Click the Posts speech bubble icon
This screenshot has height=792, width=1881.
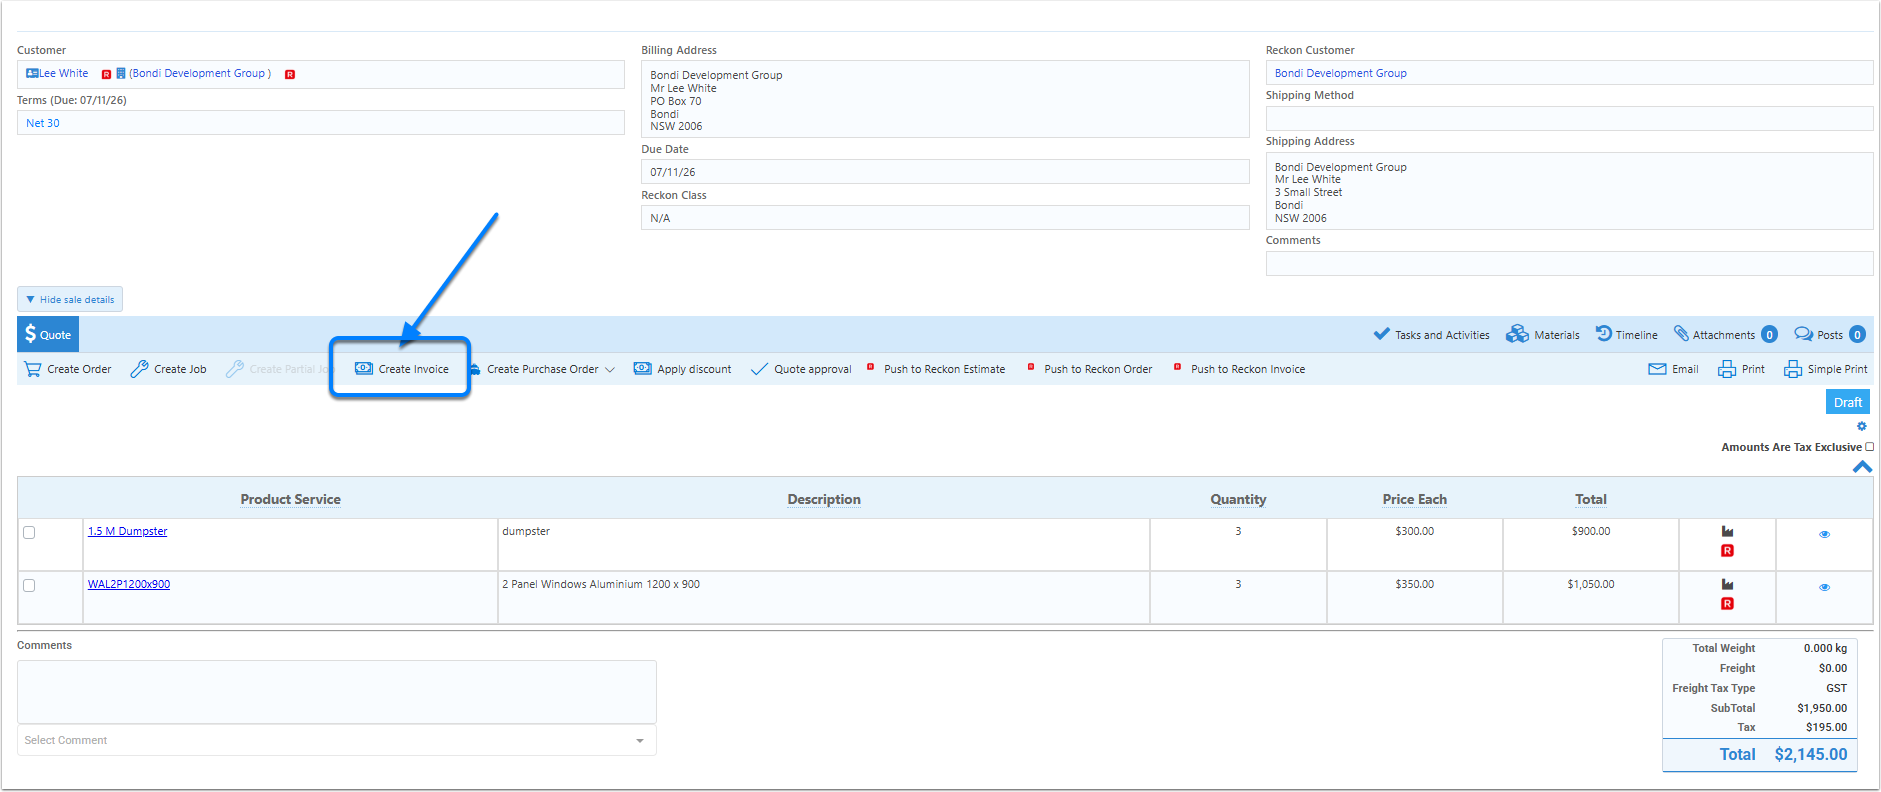(x=1804, y=334)
